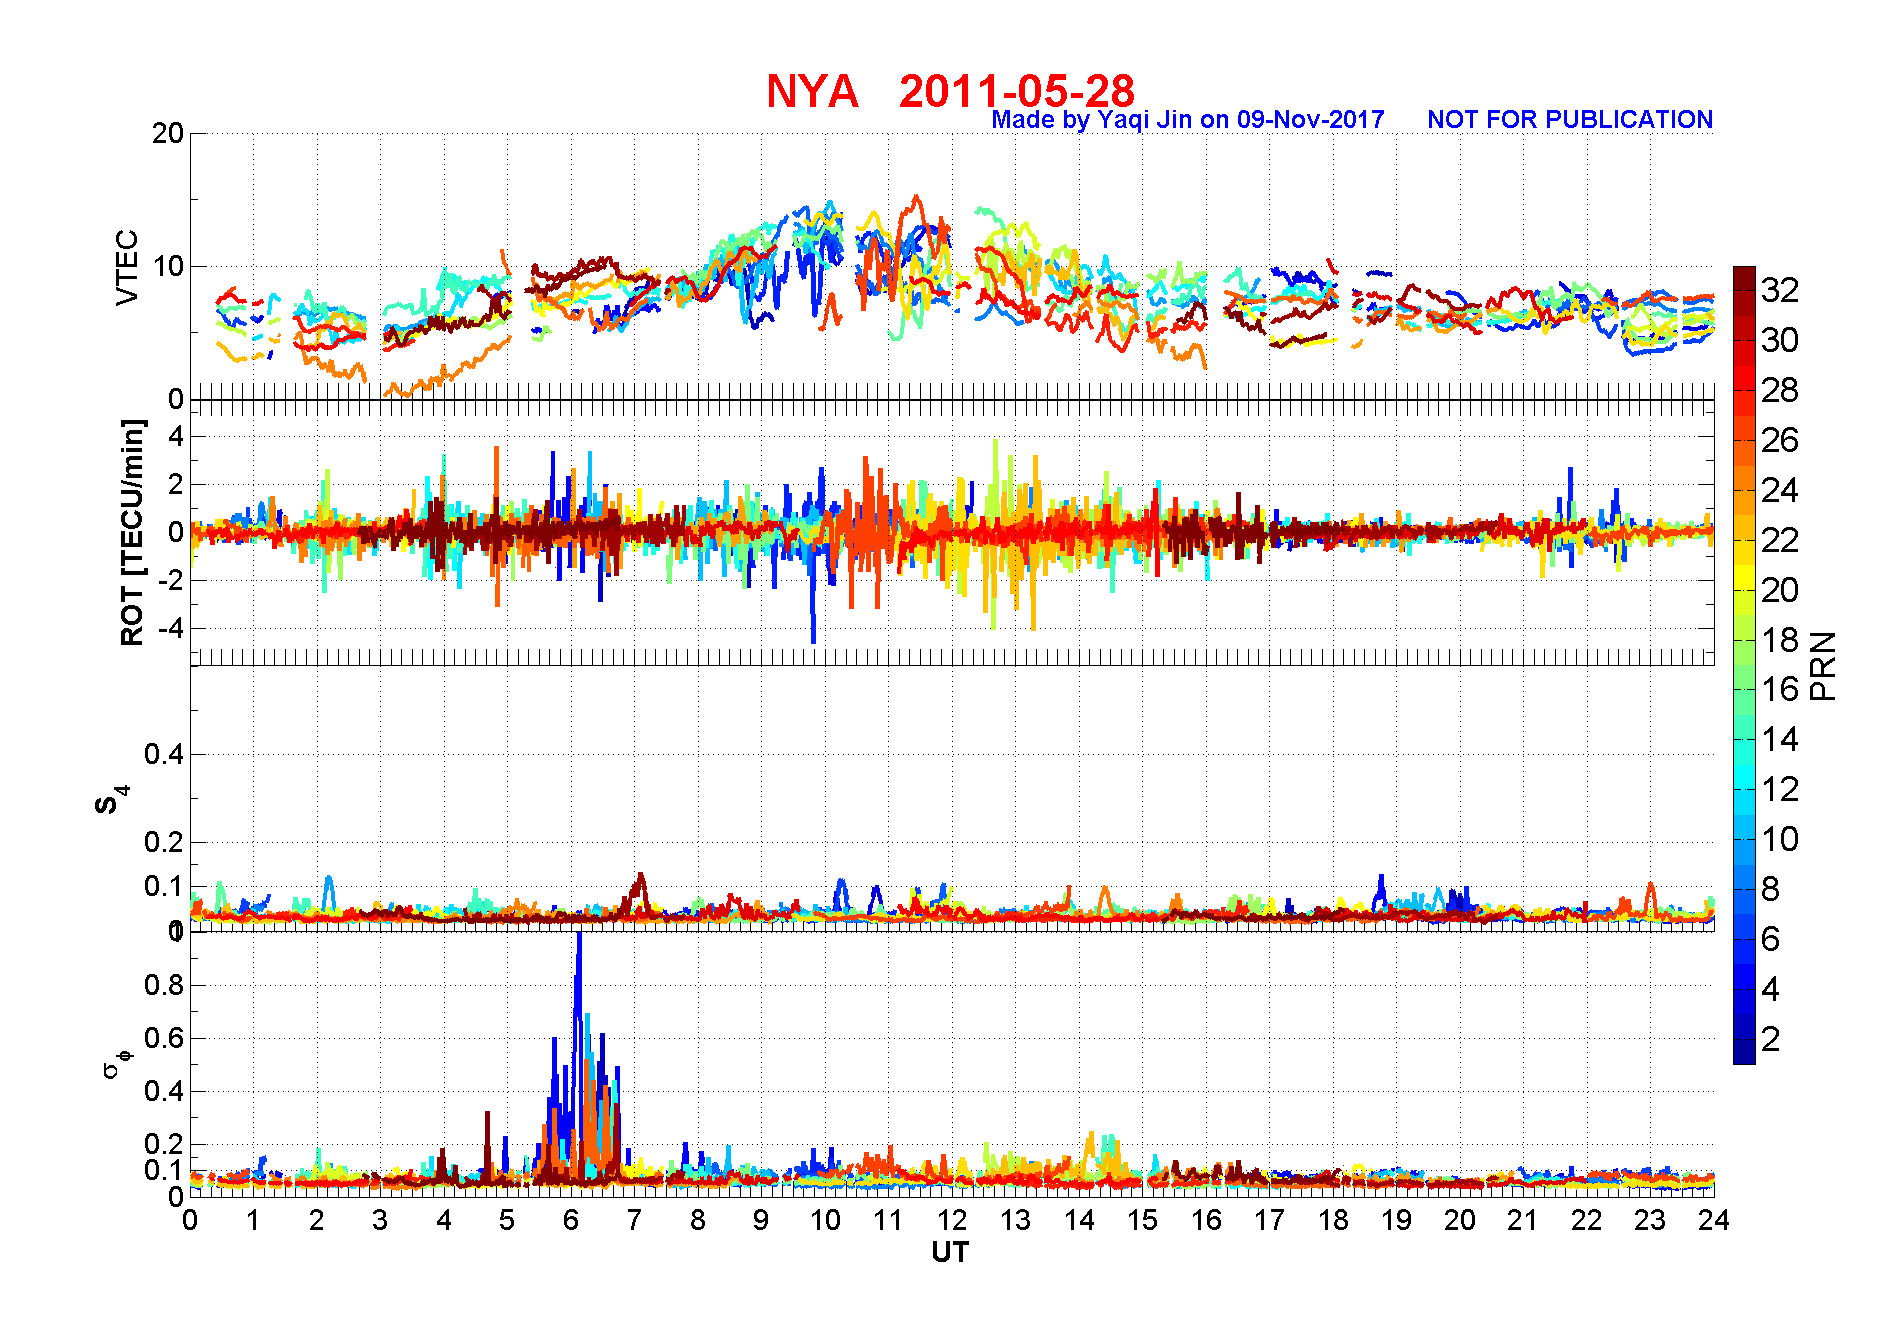Image resolution: width=1904 pixels, height=1330 pixels.
Task: Click the S4 axis tick label "0.4"
Action: (164, 754)
